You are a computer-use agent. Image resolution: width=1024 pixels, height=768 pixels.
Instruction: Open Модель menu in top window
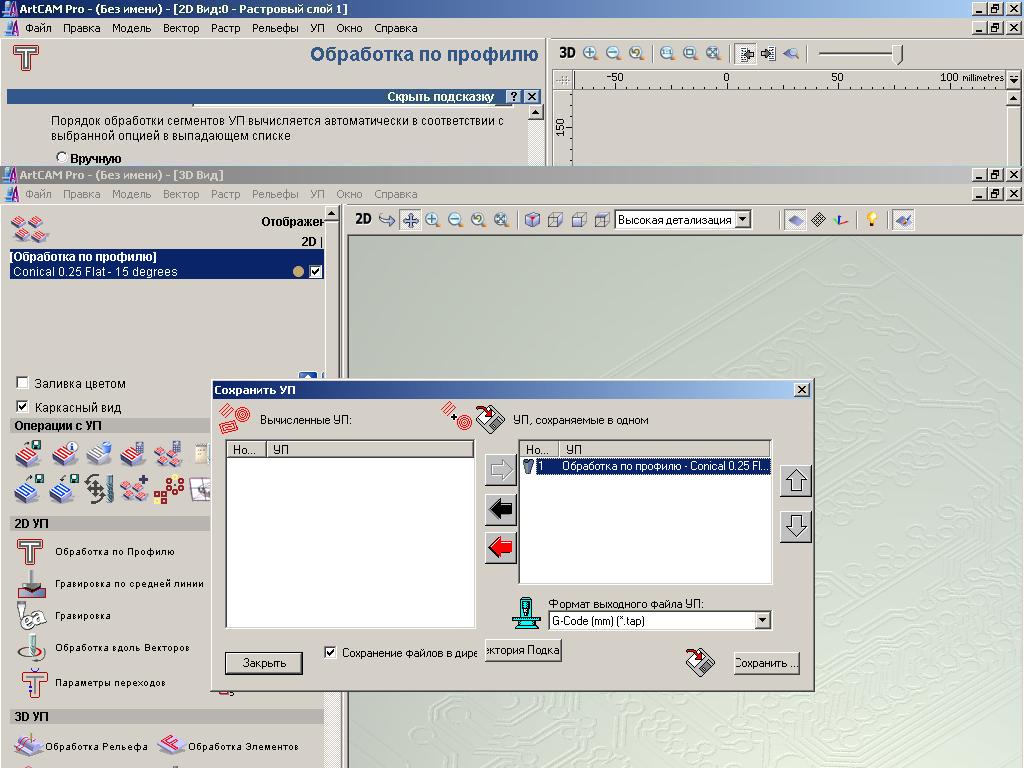131,28
